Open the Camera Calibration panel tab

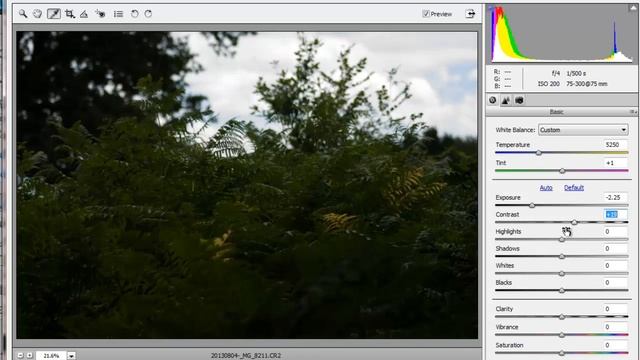point(519,100)
